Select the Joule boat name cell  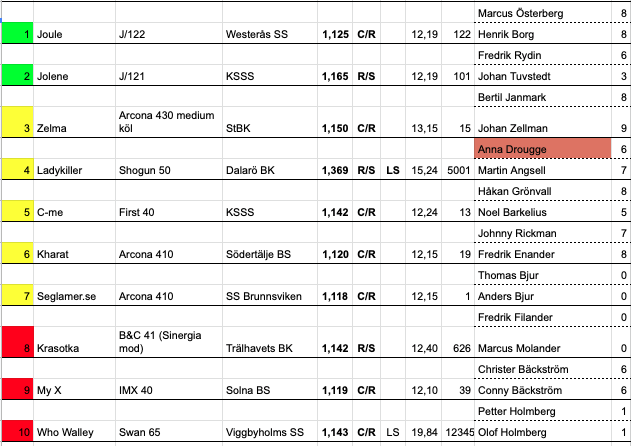click(72, 34)
